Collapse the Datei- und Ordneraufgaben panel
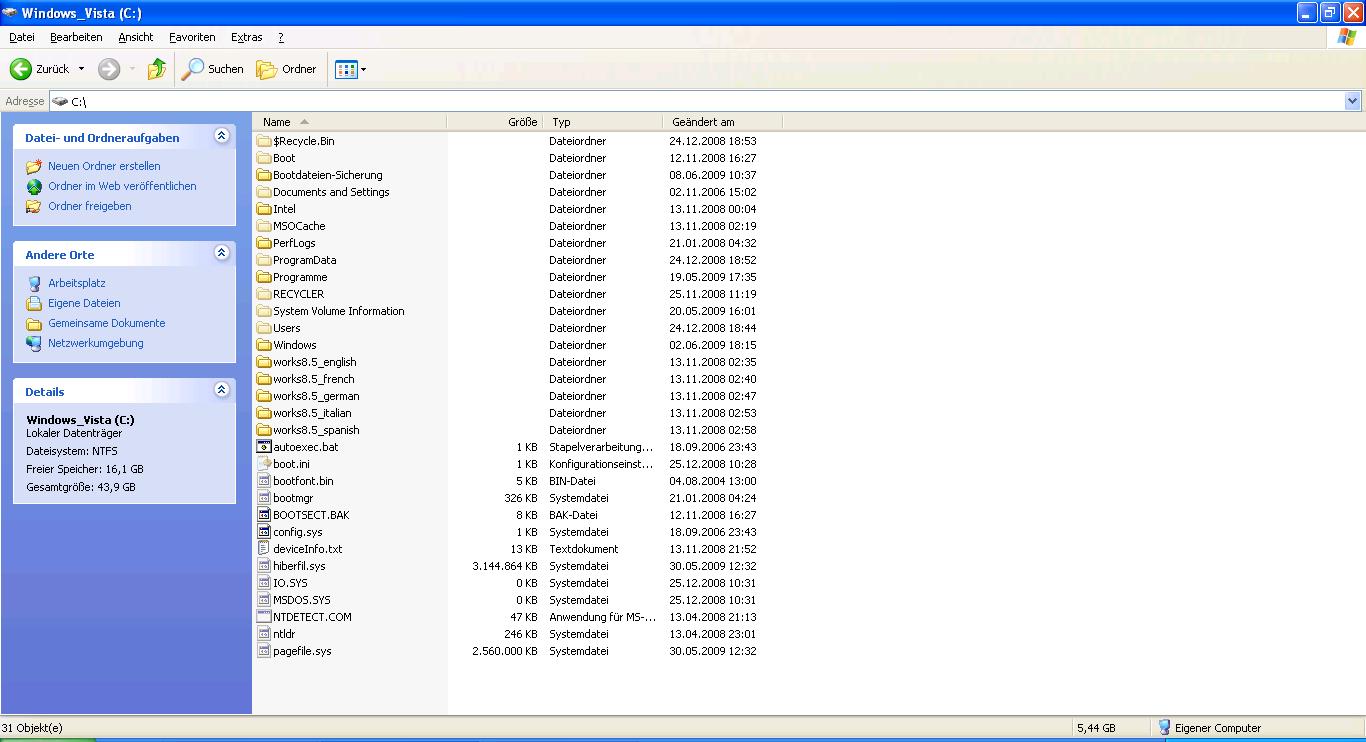Viewport: 1366px width, 742px height. [x=221, y=137]
